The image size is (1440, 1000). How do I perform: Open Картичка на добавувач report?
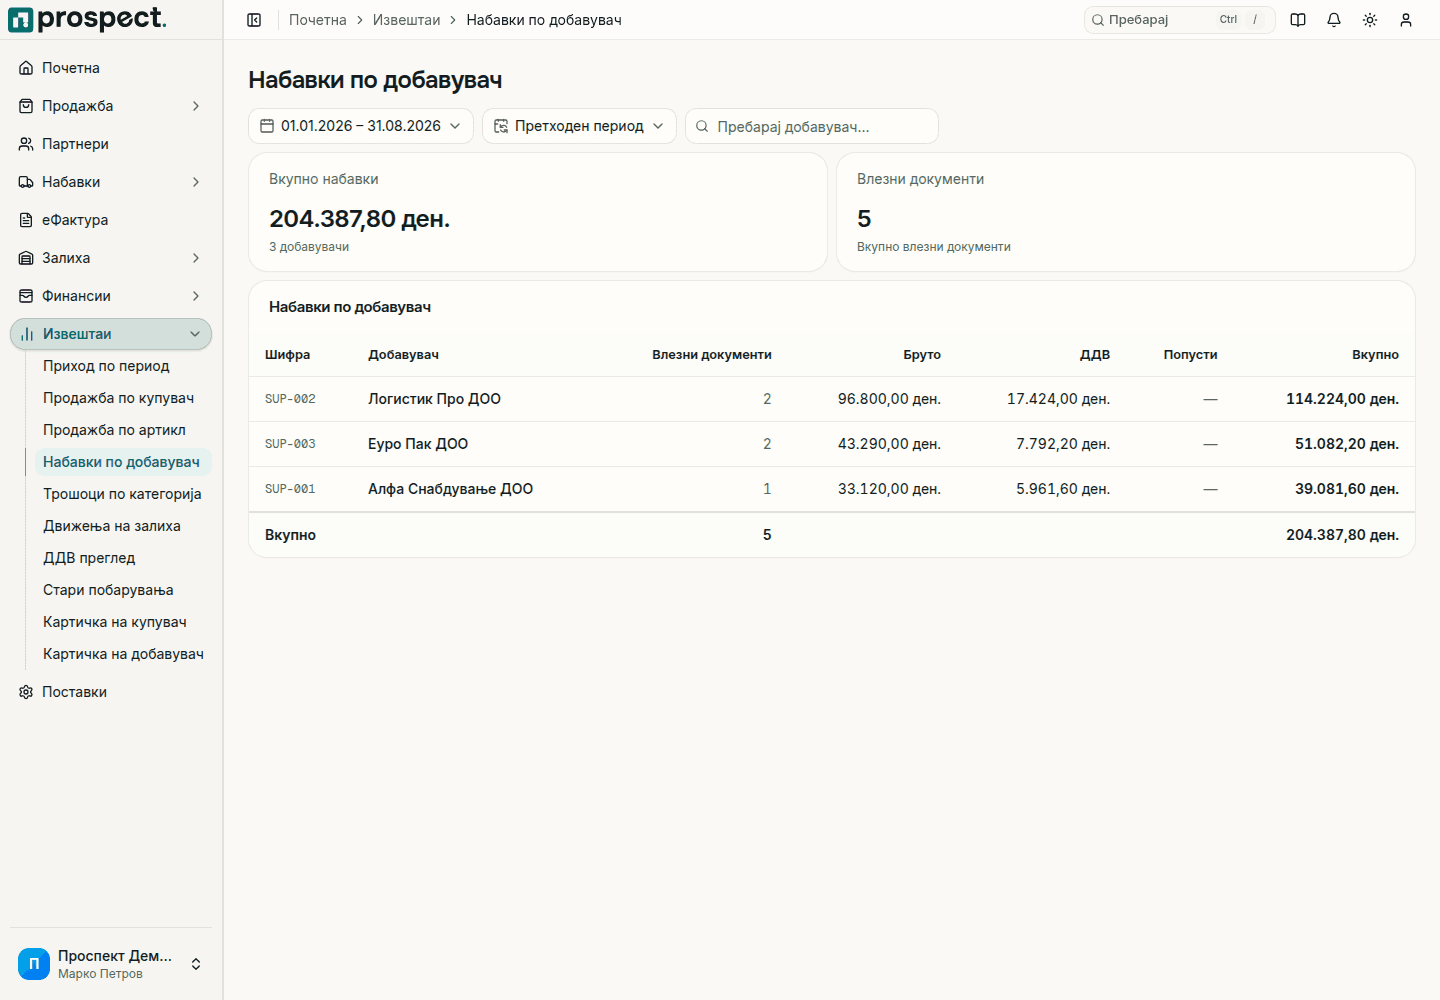123,654
